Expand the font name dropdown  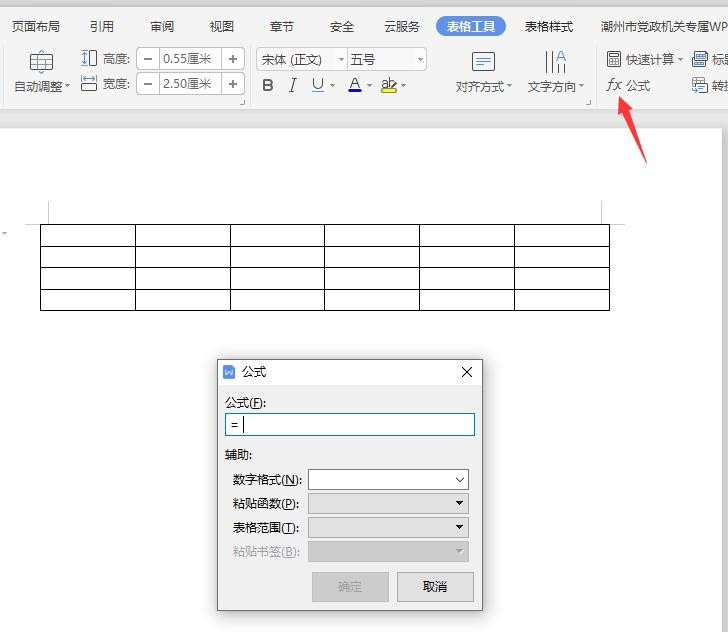tap(341, 60)
